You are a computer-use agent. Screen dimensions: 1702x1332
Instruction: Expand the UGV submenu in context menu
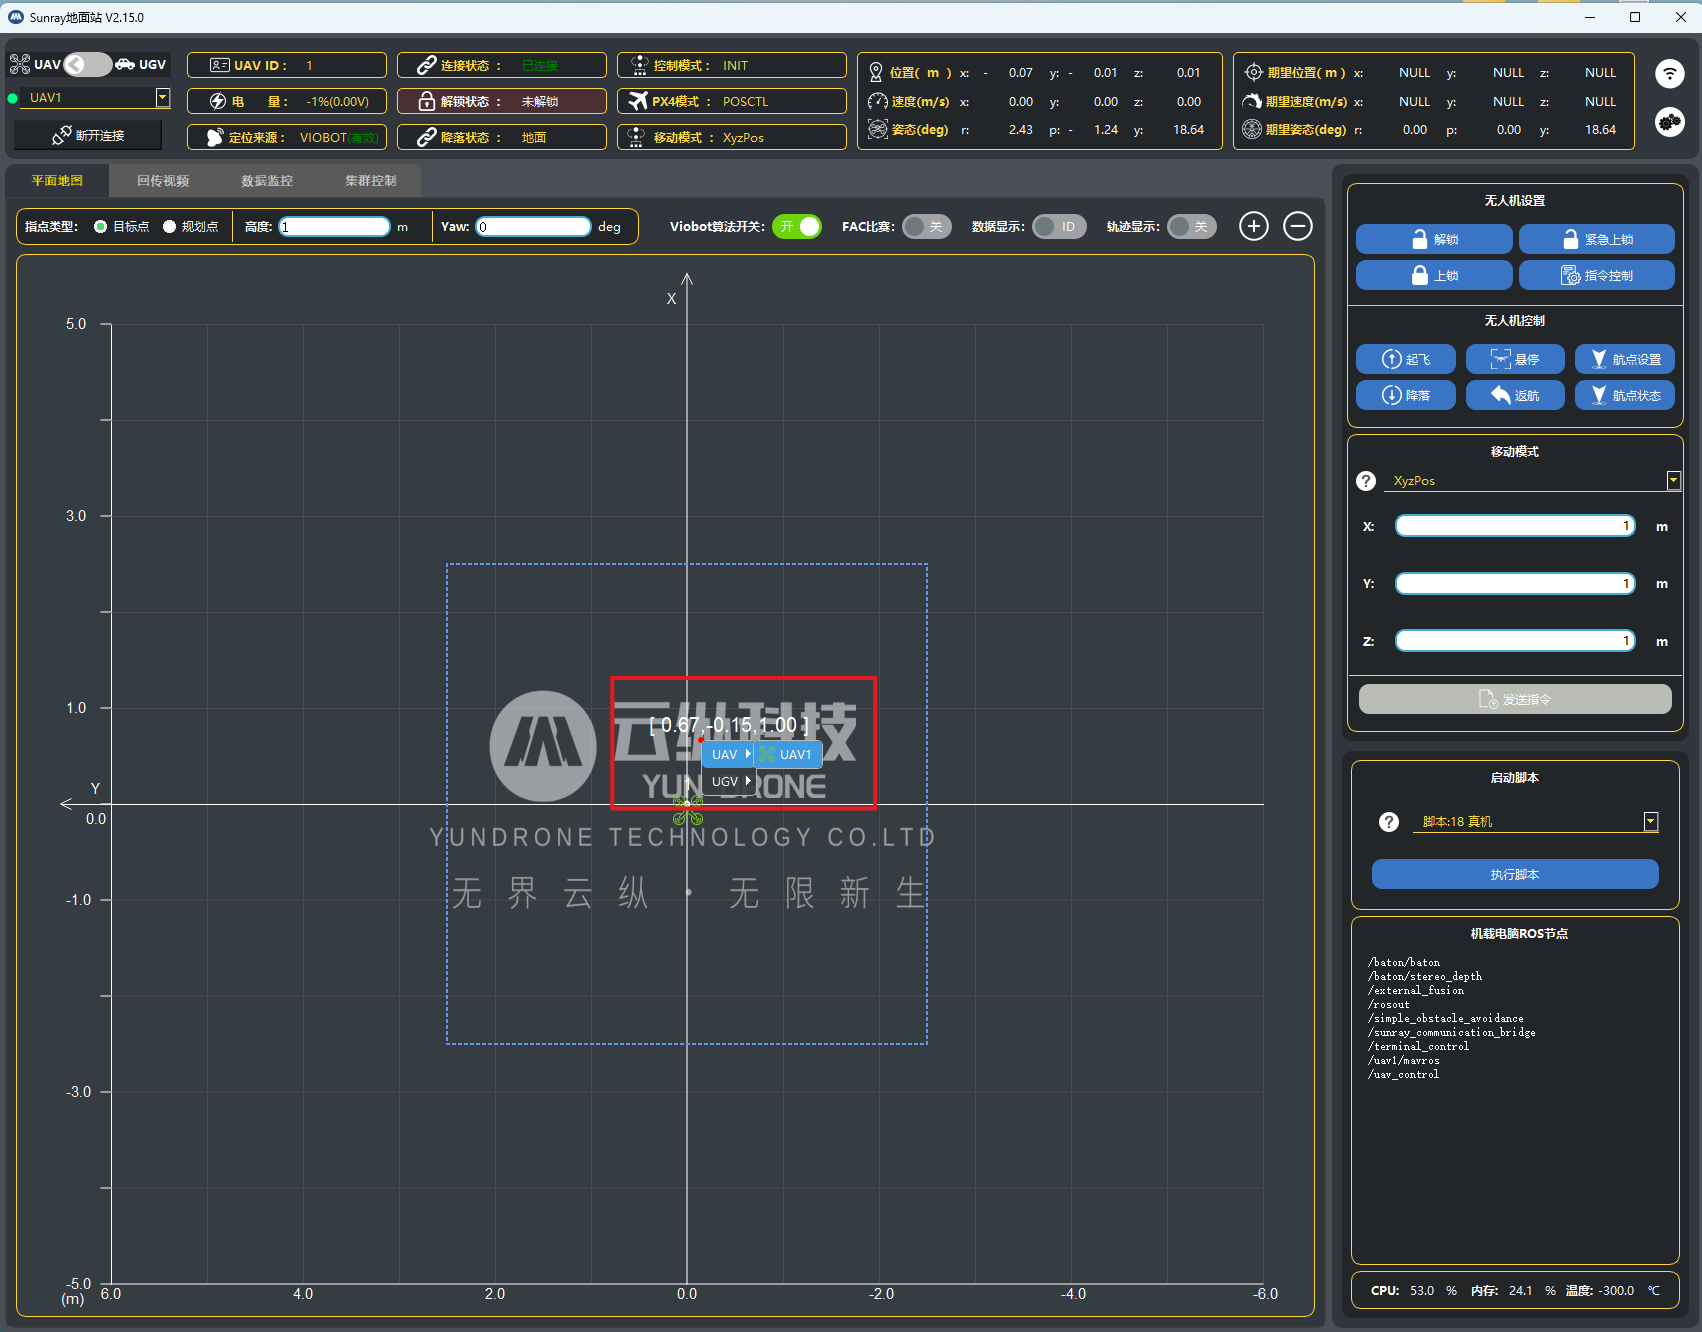coord(728,781)
